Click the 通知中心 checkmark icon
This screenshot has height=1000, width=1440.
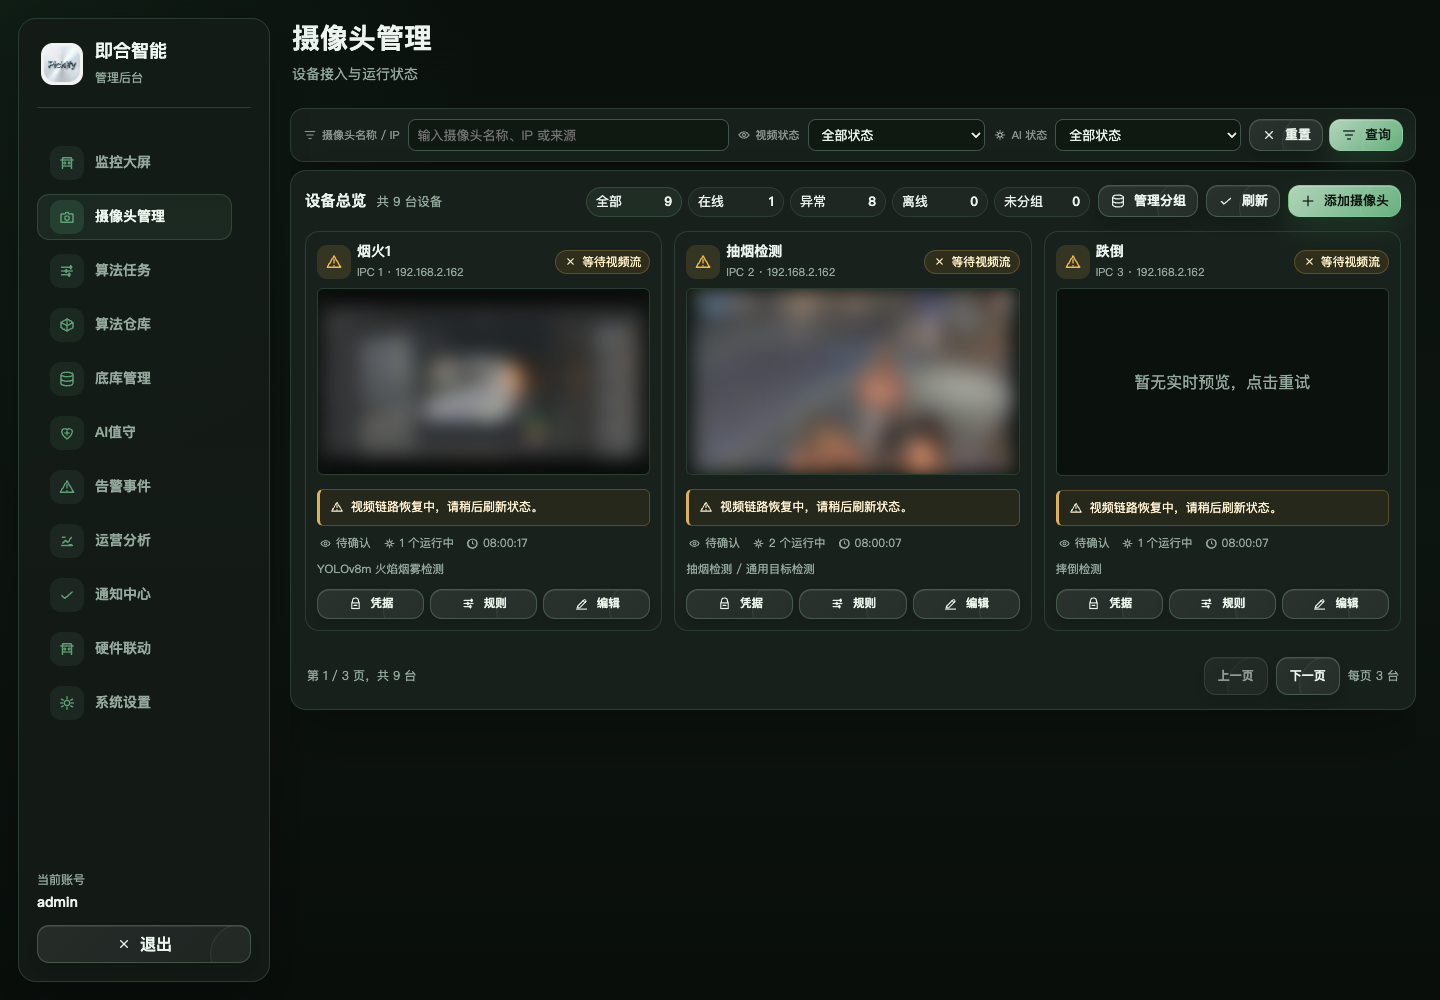coord(67,594)
